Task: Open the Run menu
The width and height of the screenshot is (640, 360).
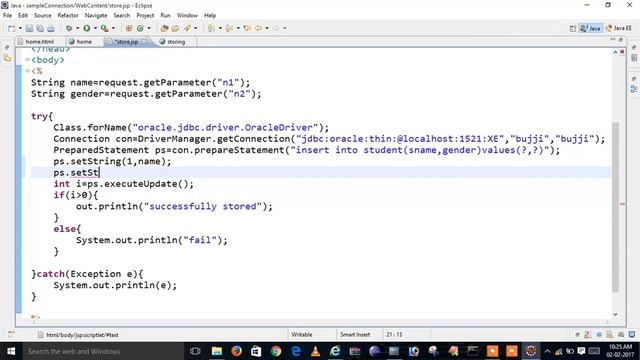Action: click(x=165, y=15)
